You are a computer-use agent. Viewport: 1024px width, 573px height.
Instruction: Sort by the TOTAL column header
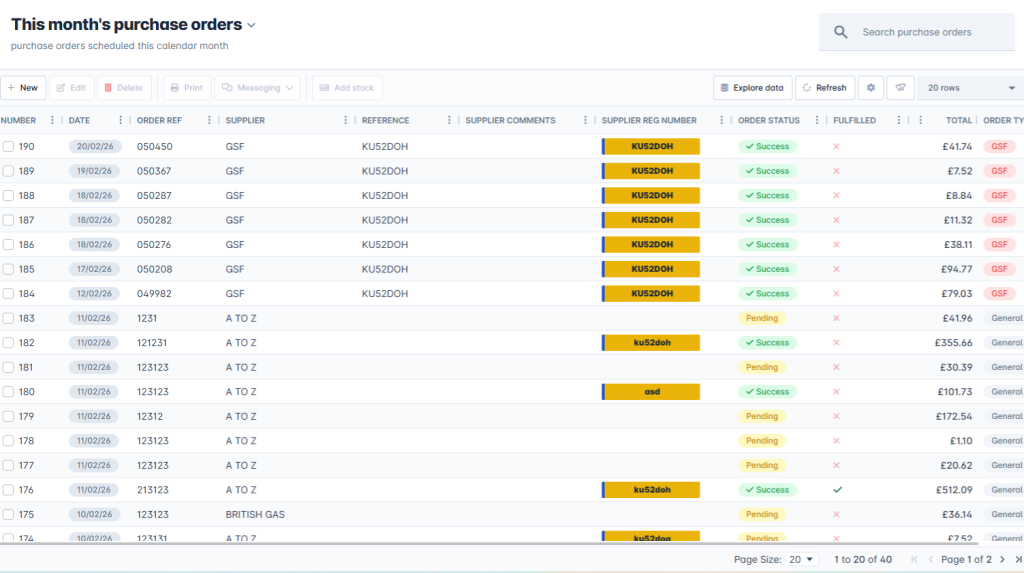click(x=959, y=120)
